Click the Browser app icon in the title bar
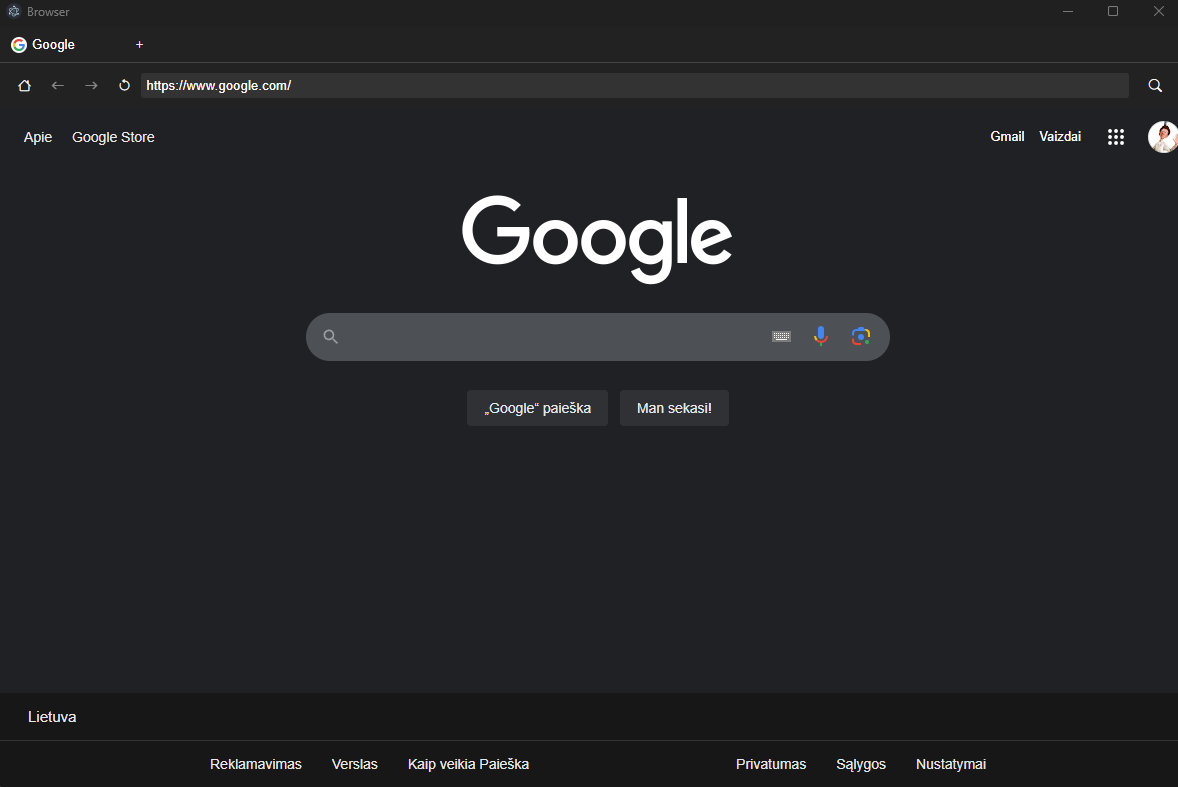Screen dimensions: 1178x787 click(14, 11)
